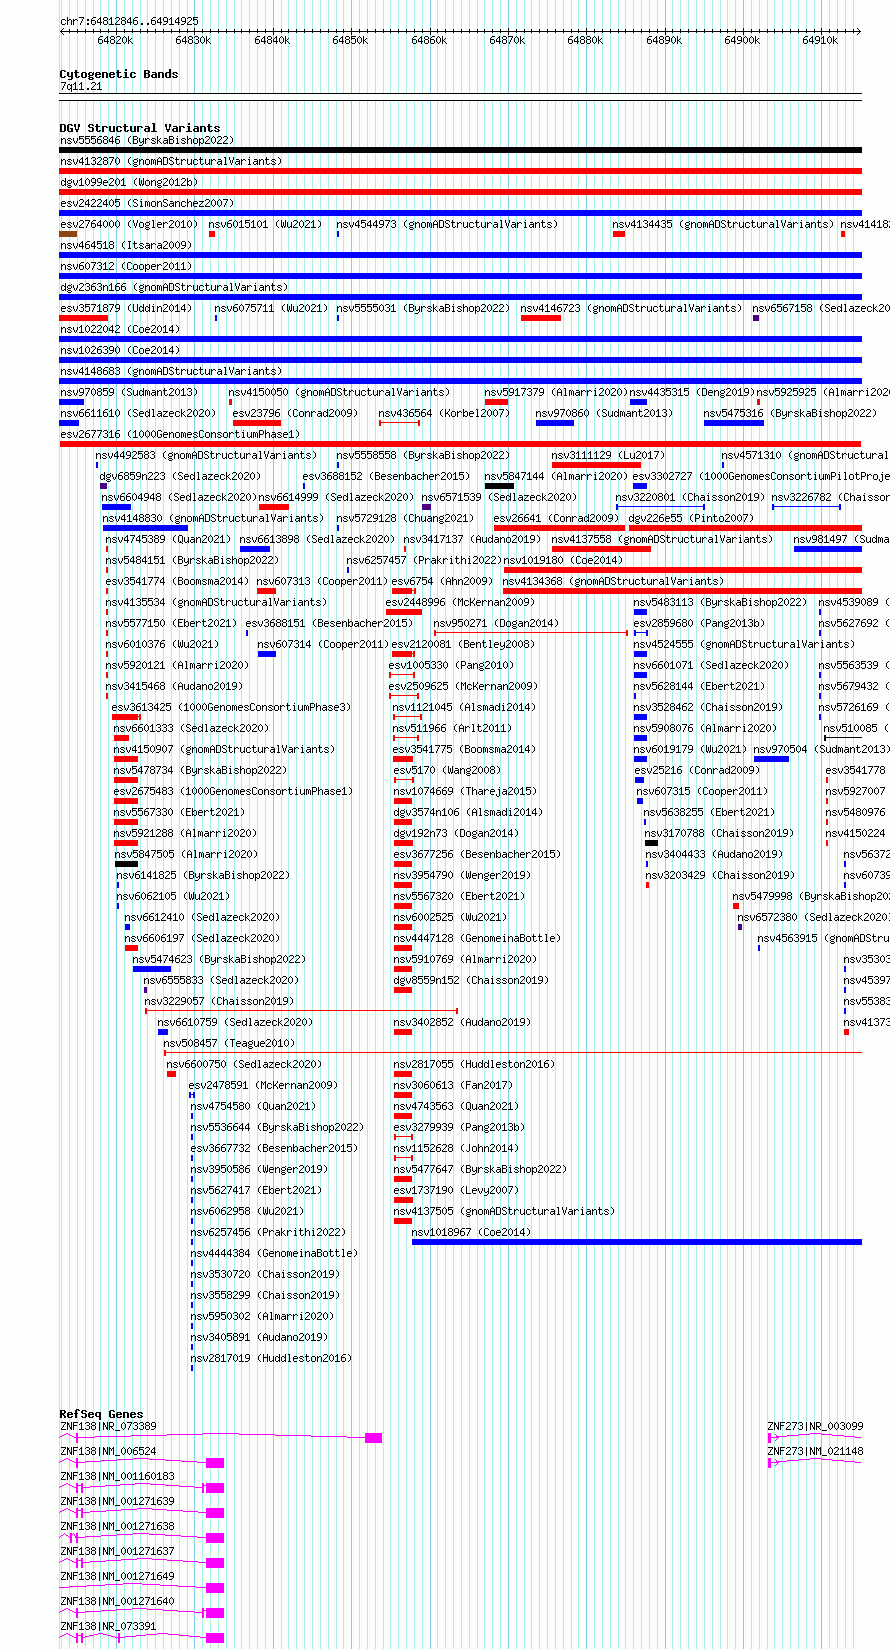The width and height of the screenshot is (890, 1649).
Task: Click ZNF138|NM_001271649 transcript
Action: 117,1576
